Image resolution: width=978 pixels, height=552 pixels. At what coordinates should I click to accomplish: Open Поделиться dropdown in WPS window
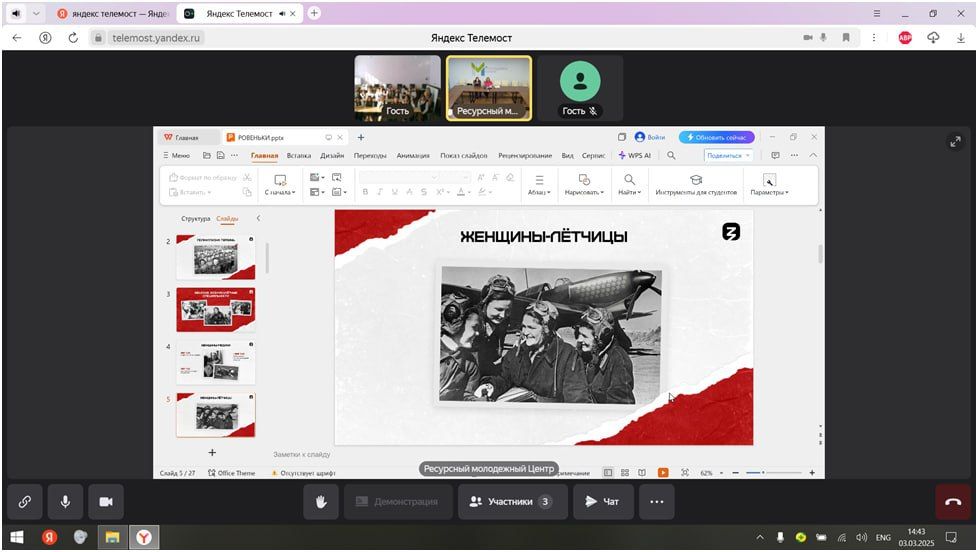coord(729,155)
